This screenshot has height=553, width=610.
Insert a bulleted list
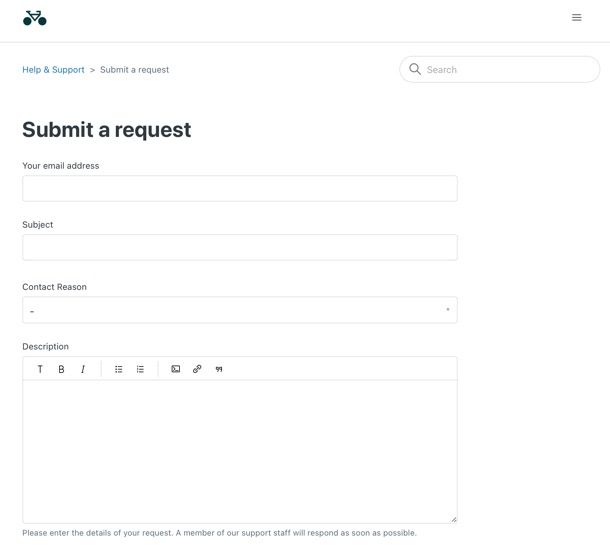click(119, 369)
